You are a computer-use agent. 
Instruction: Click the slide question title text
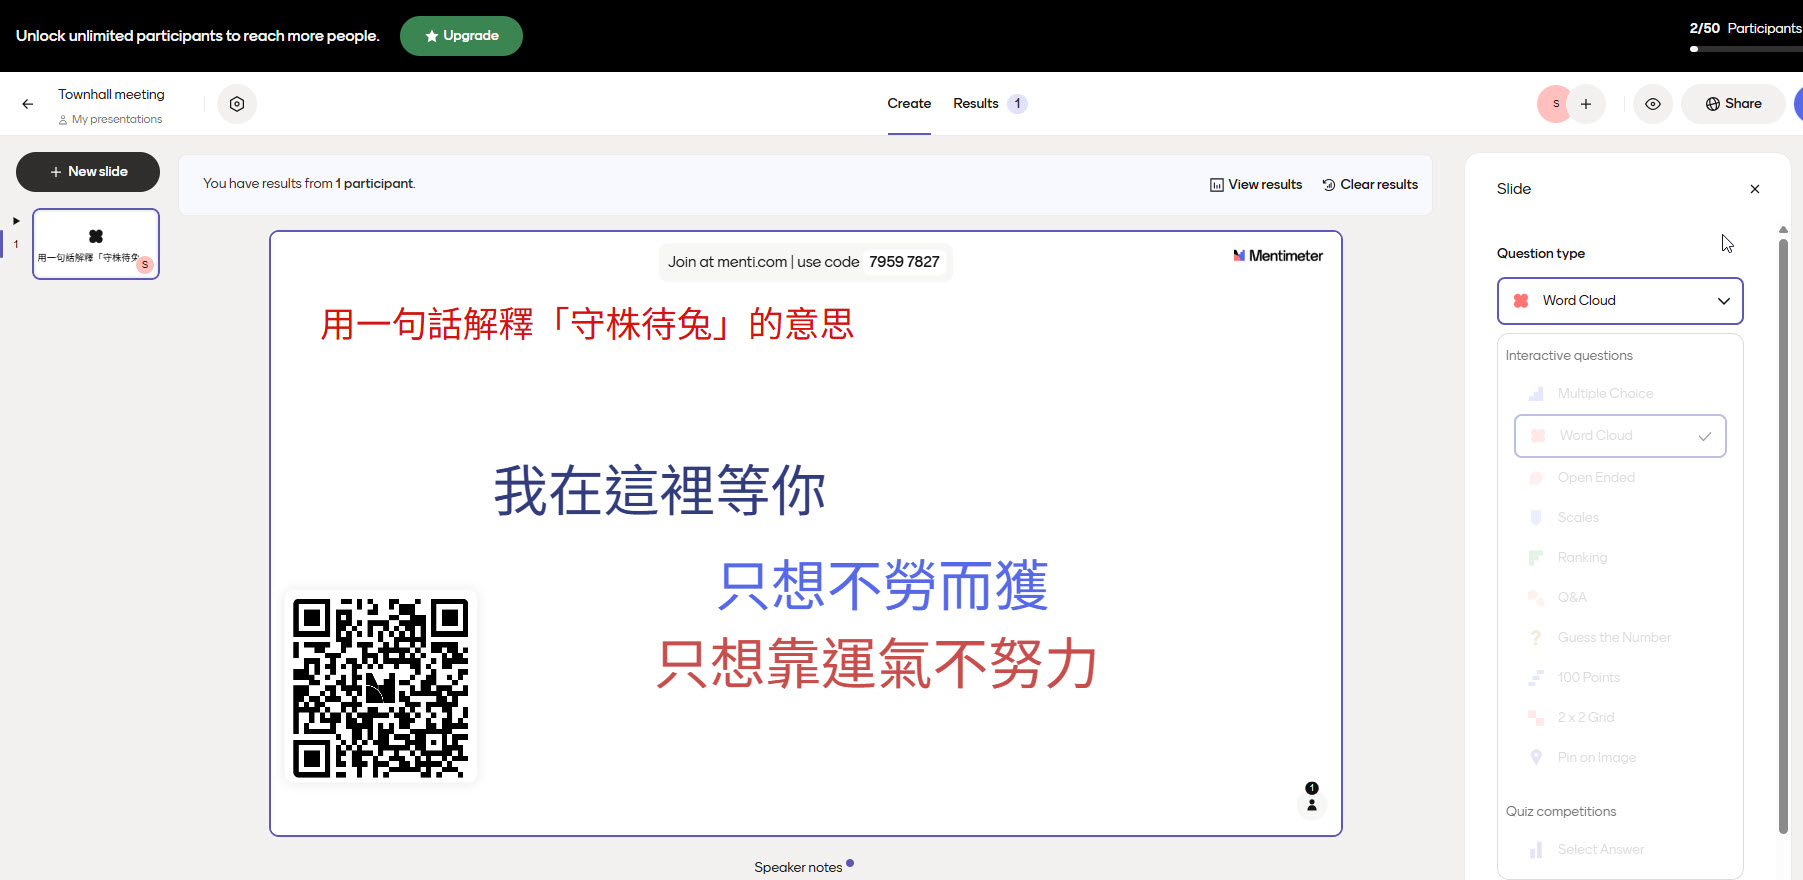[587, 325]
